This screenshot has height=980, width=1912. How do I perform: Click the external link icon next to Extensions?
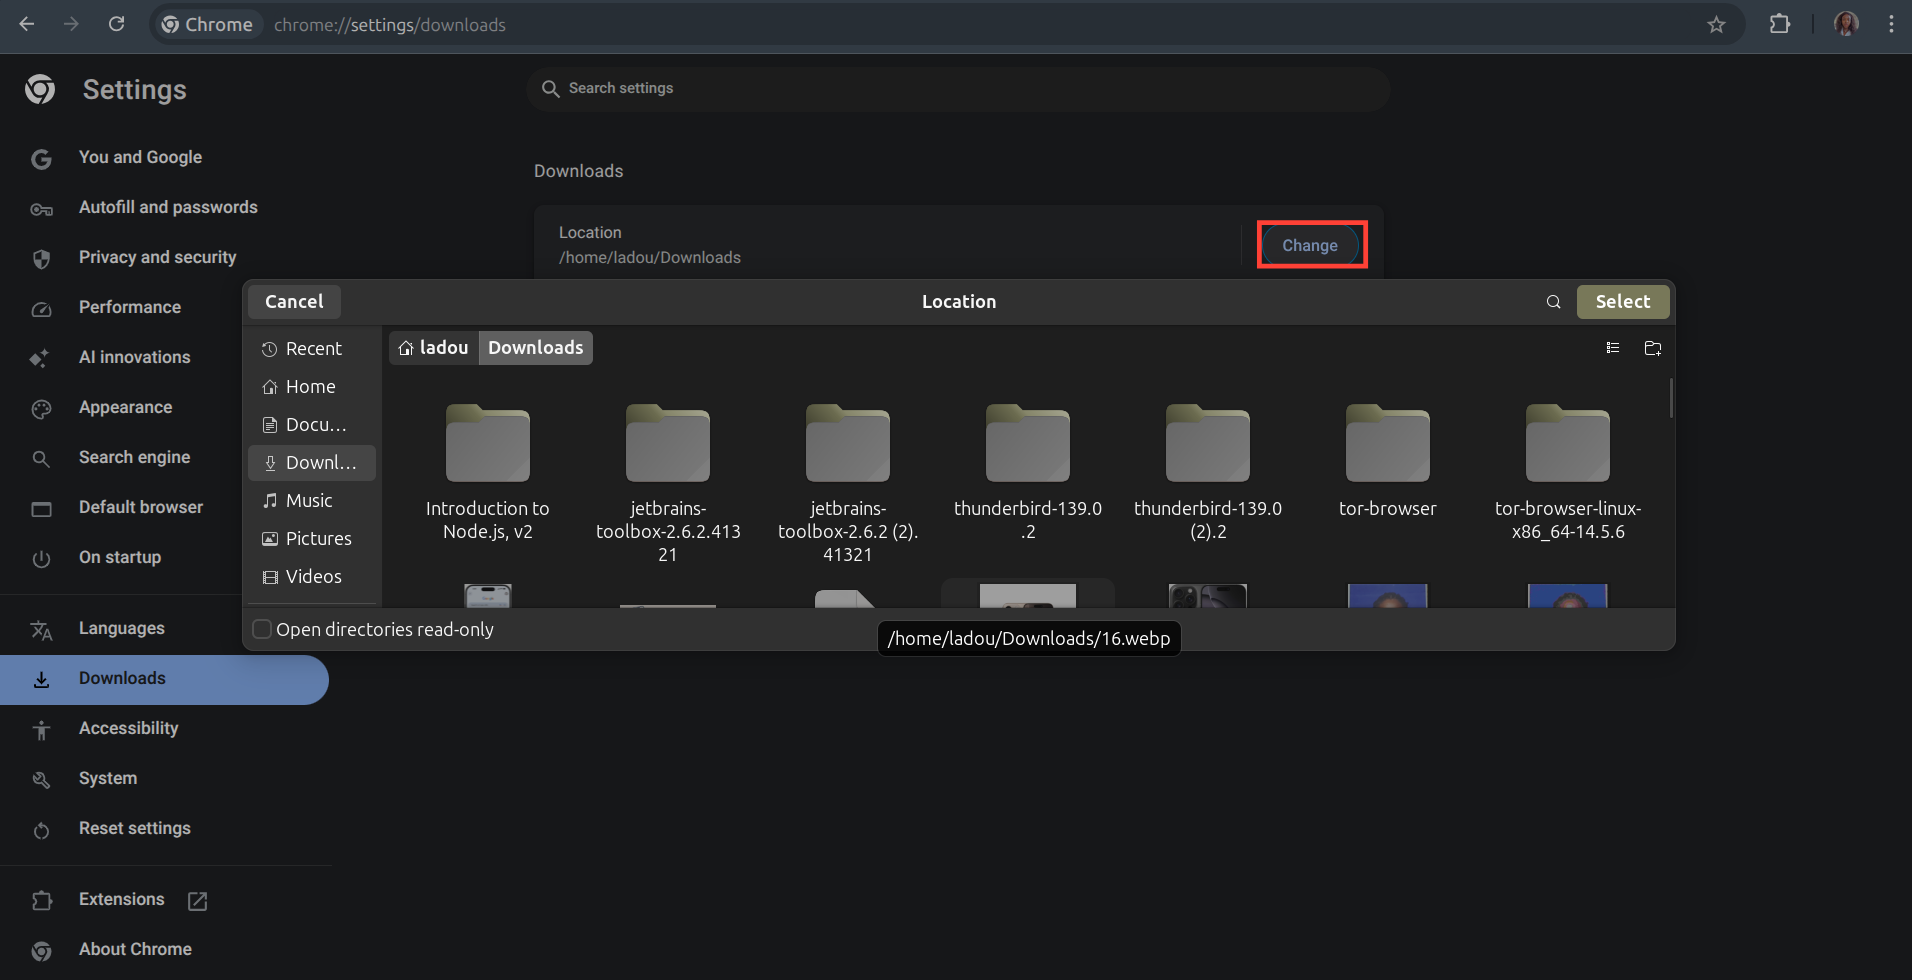tap(197, 900)
